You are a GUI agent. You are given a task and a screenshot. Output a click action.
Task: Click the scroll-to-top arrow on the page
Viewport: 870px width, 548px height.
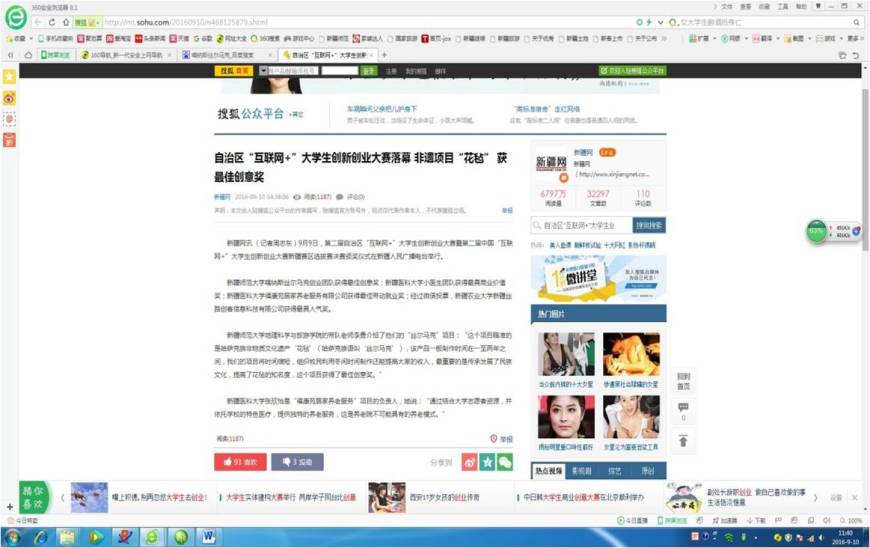click(683, 442)
